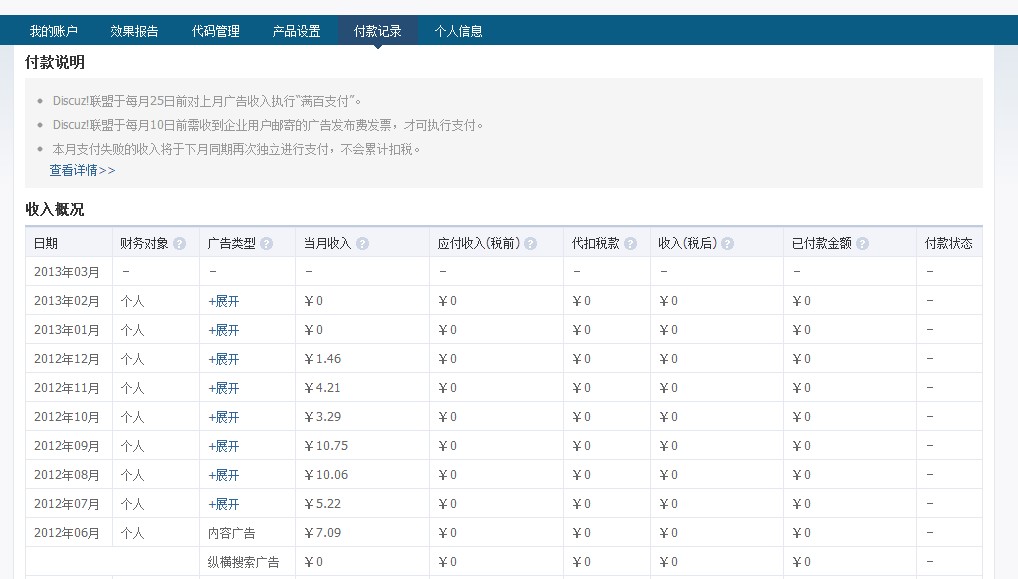The image size is (1018, 579).
Task: Expand the 2012年12月 ad type row
Action: (x=224, y=359)
